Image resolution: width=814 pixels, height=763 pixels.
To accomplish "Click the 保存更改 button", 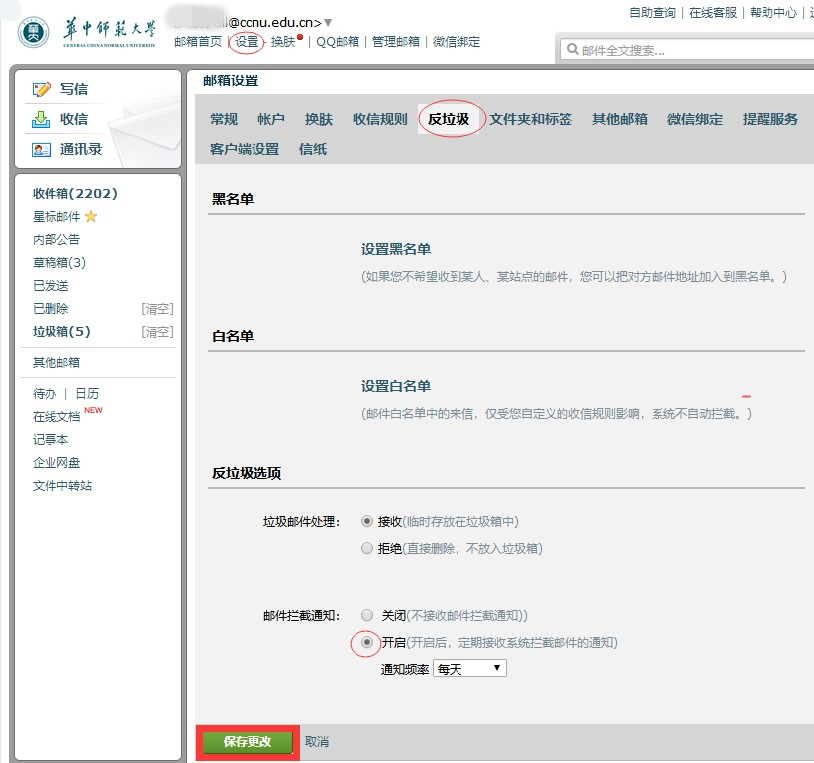I will coord(247,742).
